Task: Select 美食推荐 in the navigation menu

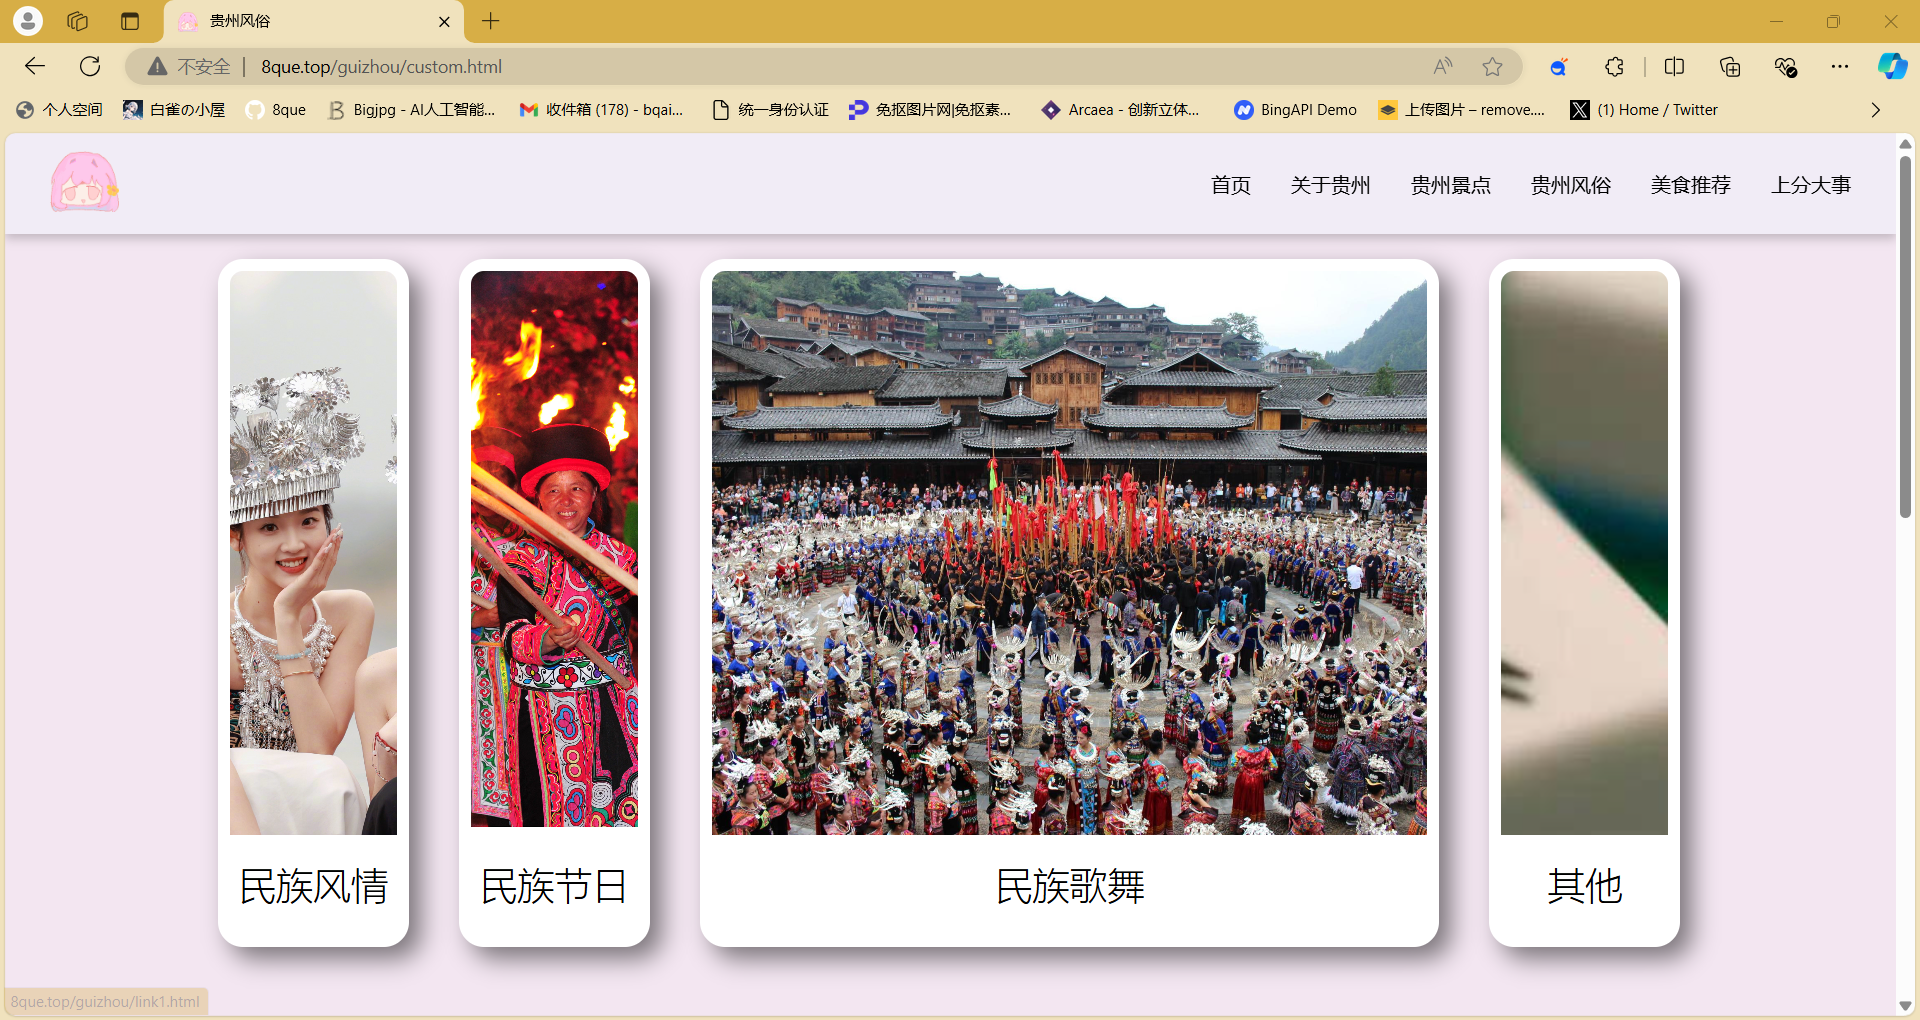Action: click(x=1690, y=184)
